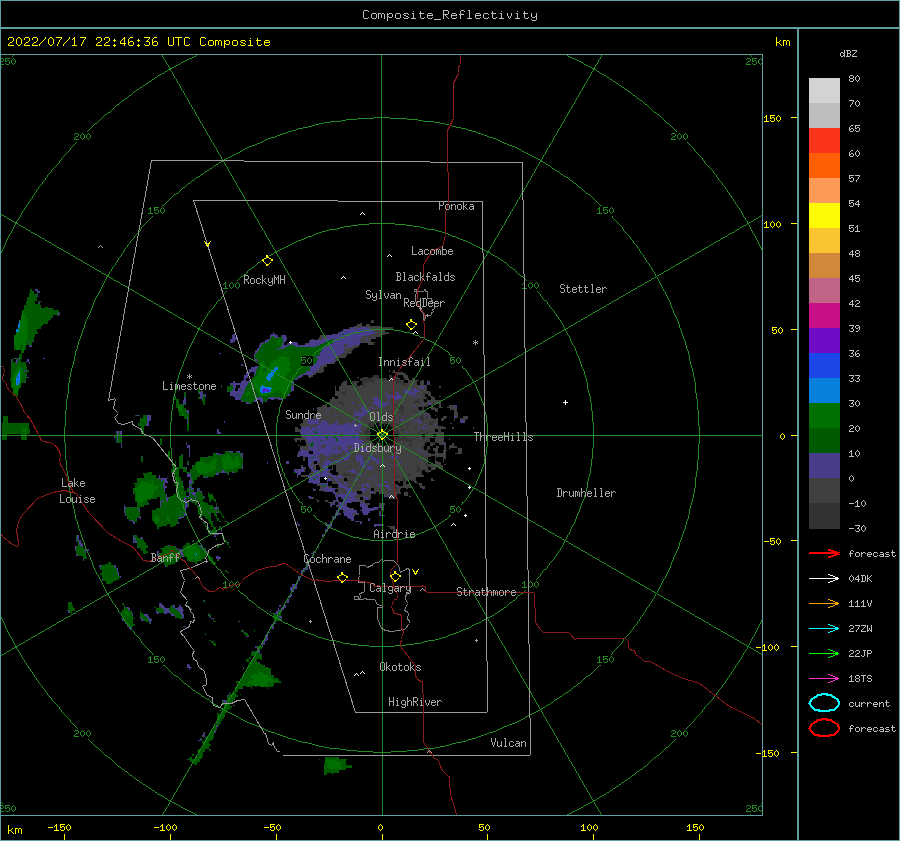This screenshot has height=841, width=900.
Task: Click the yellow diamond marker near Cochrane
Action: pyautogui.click(x=342, y=577)
